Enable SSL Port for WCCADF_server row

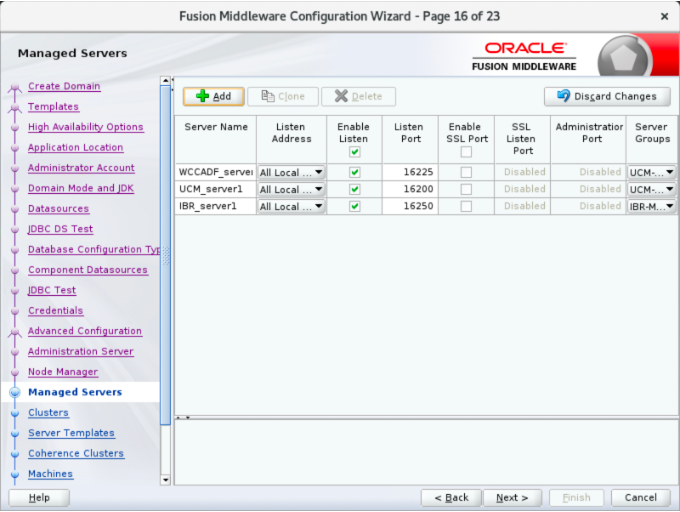pyautogui.click(x=466, y=172)
